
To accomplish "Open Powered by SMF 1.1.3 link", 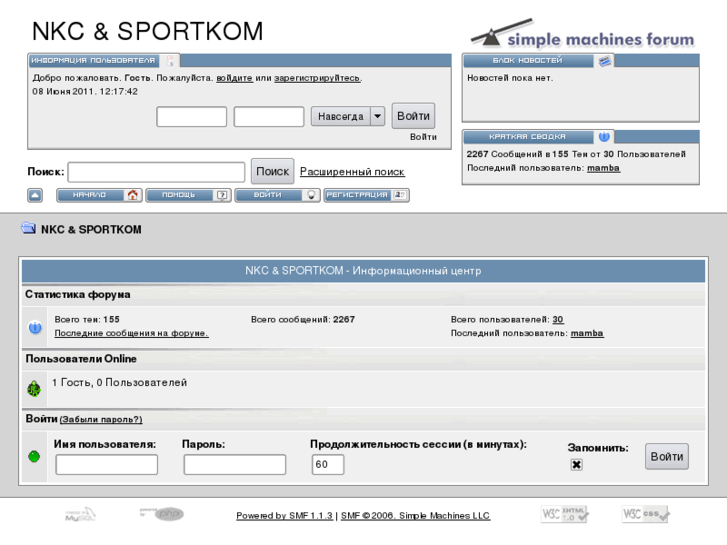I will [284, 515].
